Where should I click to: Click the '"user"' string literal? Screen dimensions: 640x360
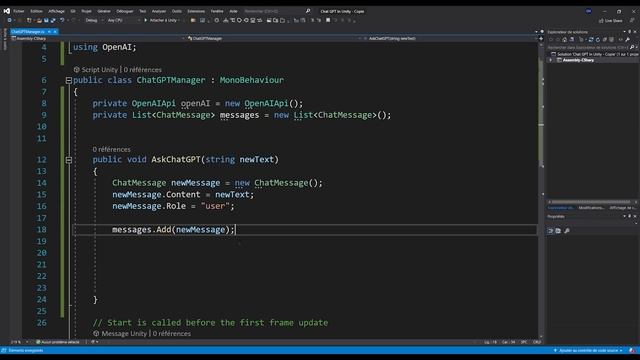tap(215, 206)
